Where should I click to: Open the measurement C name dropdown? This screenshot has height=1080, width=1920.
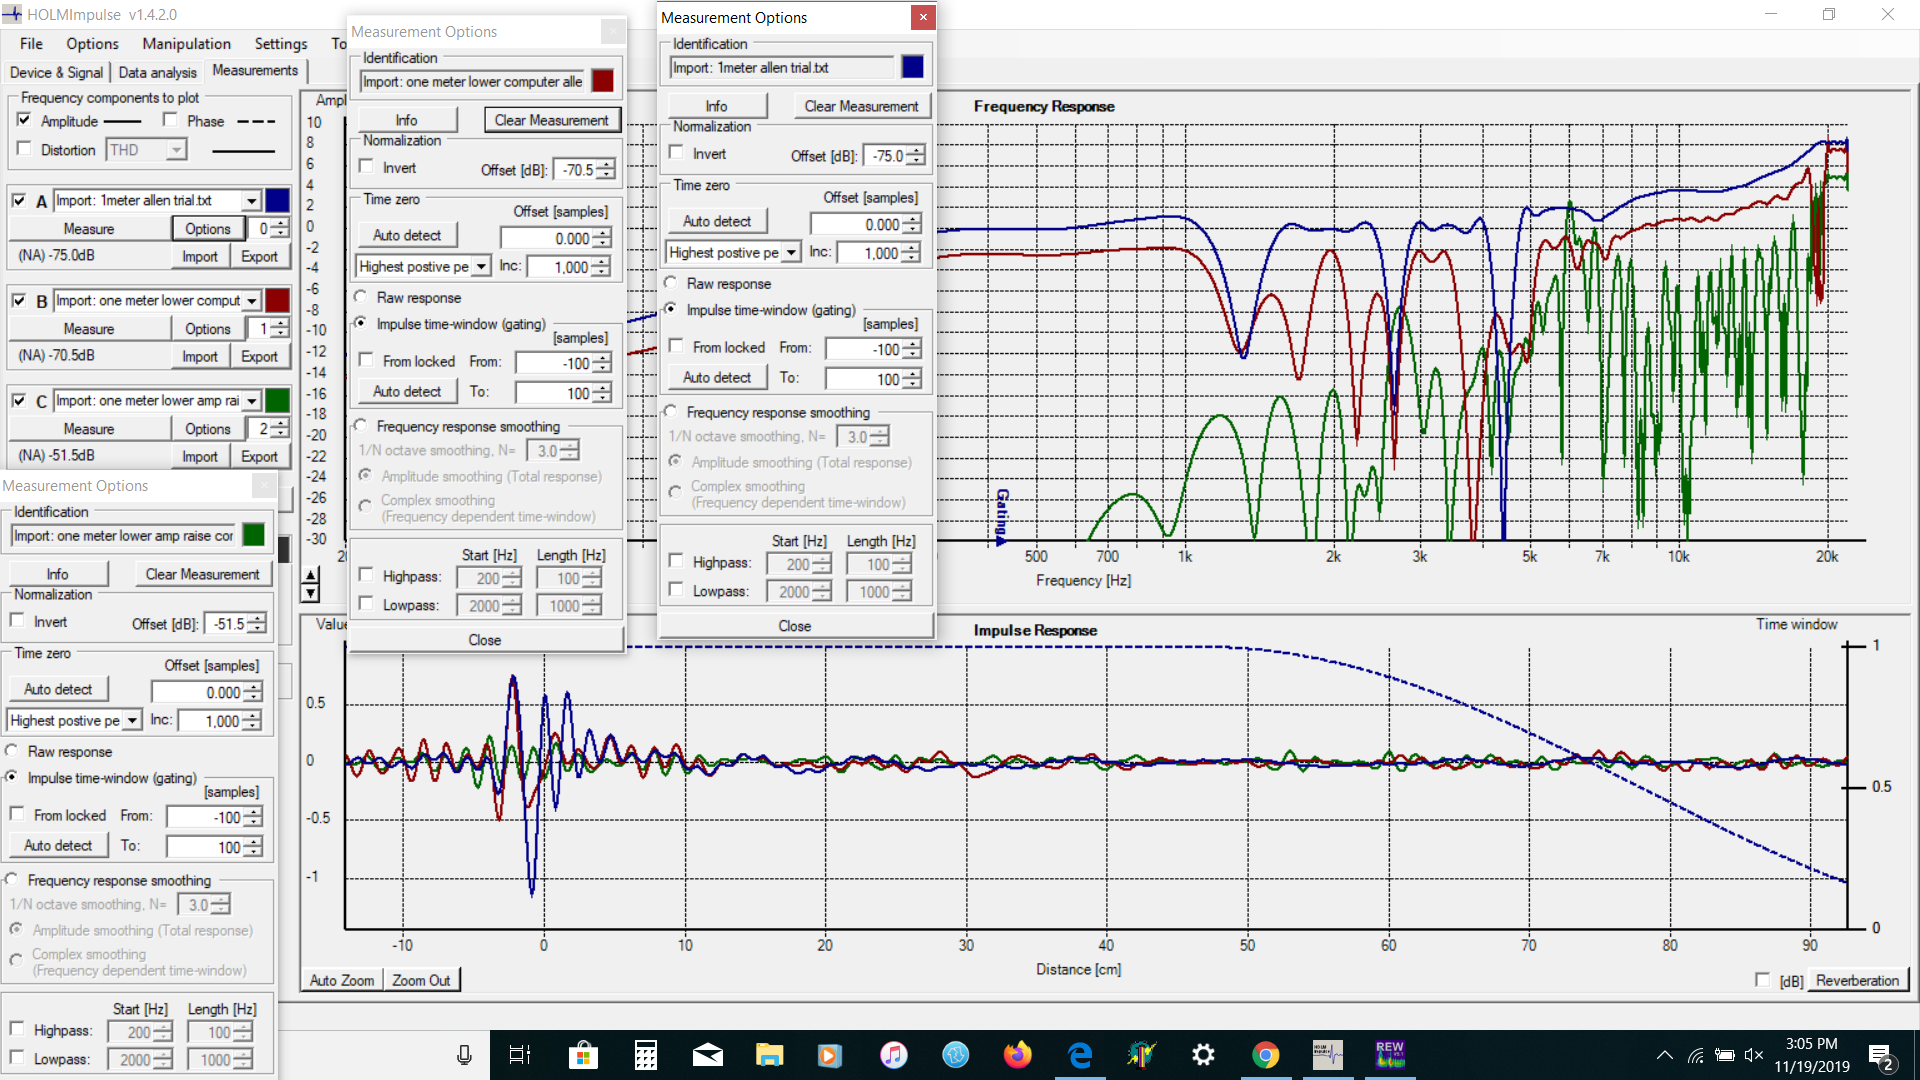[x=252, y=401]
